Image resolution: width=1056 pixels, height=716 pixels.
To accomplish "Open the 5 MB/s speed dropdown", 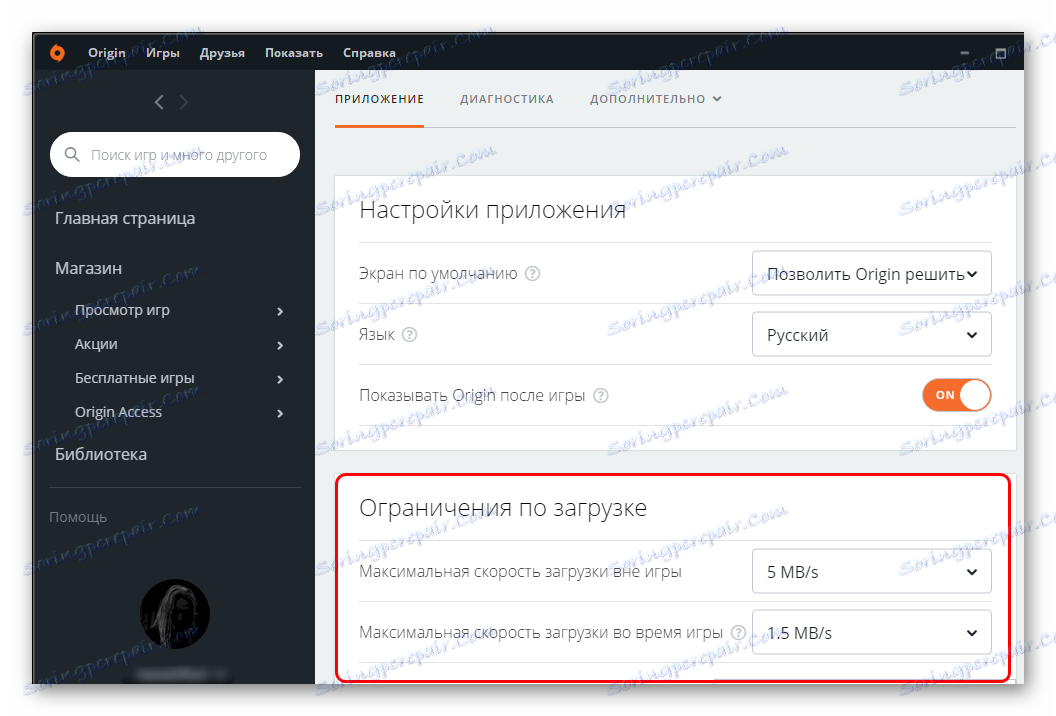I will click(871, 571).
